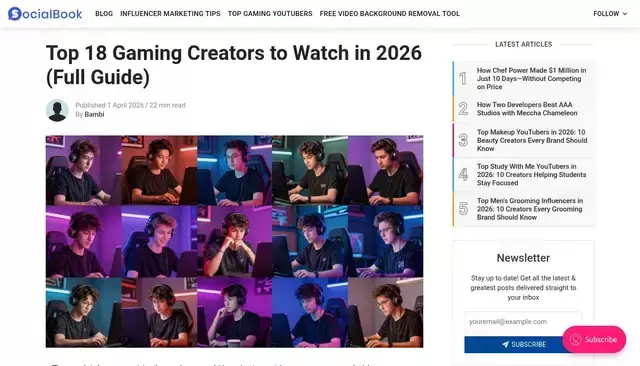The width and height of the screenshot is (640, 366).
Task: Click the blue SUBSCRIBE newsletter button
Action: pyautogui.click(x=523, y=344)
